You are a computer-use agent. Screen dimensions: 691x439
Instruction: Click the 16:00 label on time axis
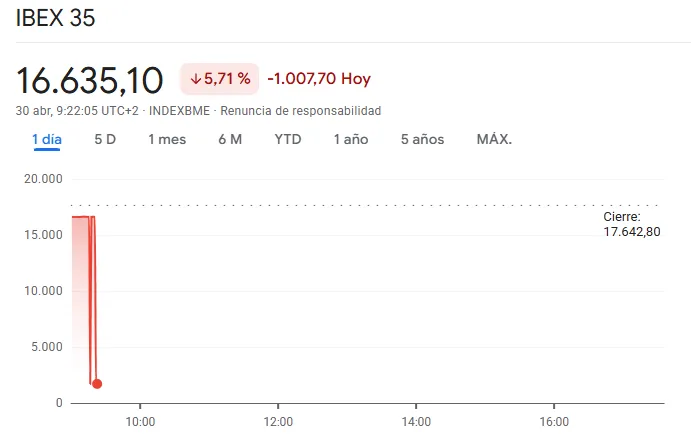pyautogui.click(x=554, y=422)
